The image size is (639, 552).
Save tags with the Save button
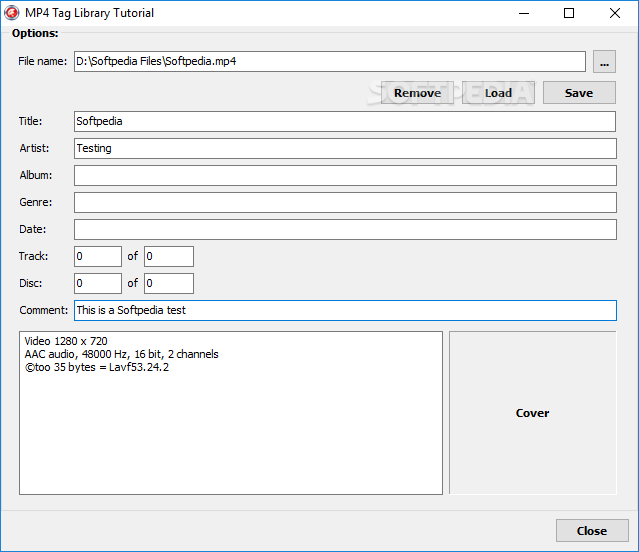579,93
